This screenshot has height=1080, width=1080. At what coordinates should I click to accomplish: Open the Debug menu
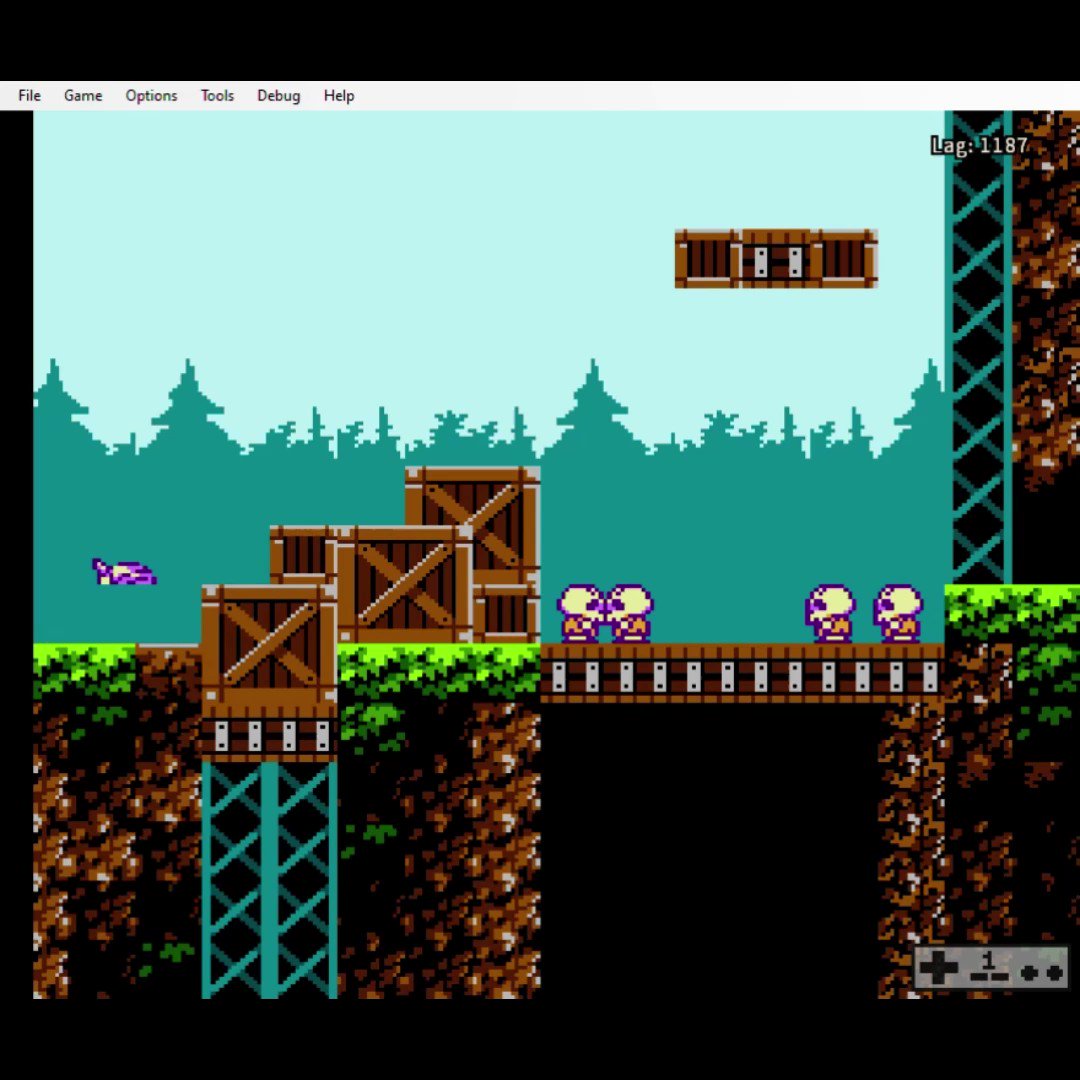[278, 96]
